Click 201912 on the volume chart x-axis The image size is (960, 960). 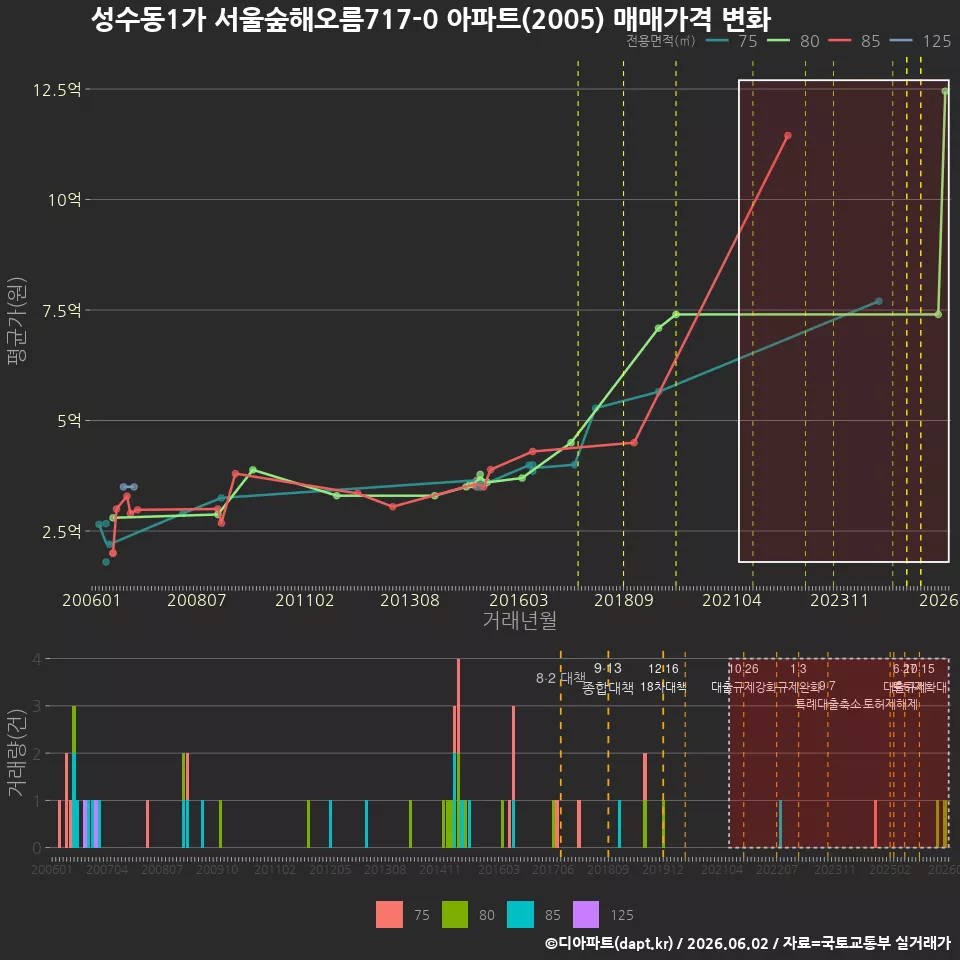pos(663,869)
